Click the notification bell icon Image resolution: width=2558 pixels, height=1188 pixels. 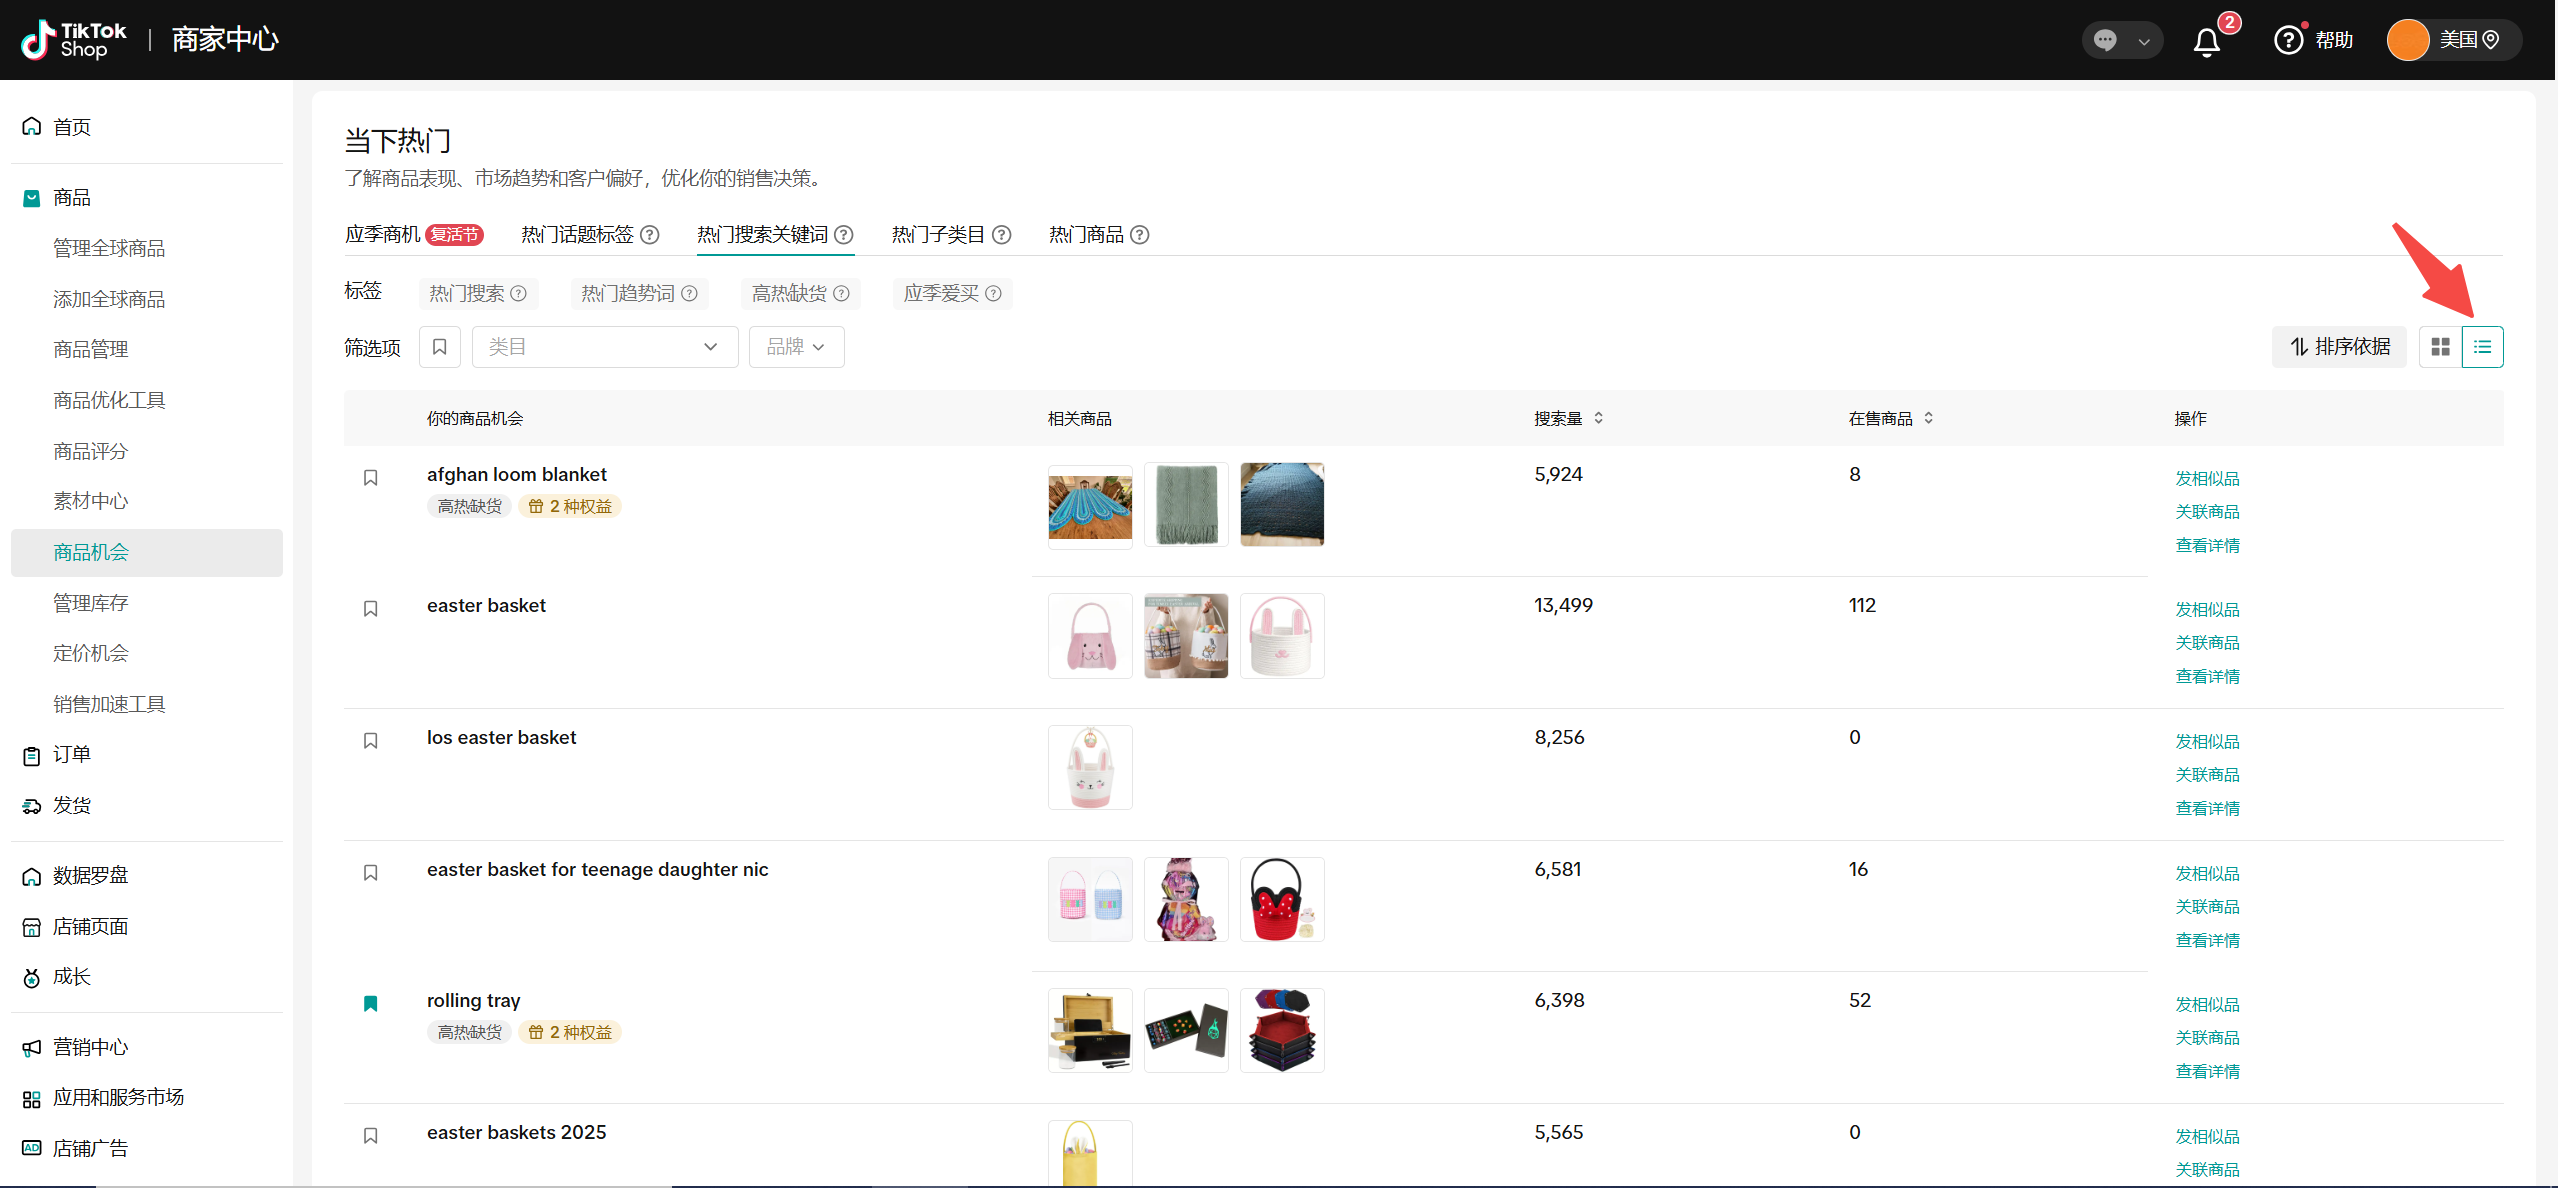pos(2206,41)
